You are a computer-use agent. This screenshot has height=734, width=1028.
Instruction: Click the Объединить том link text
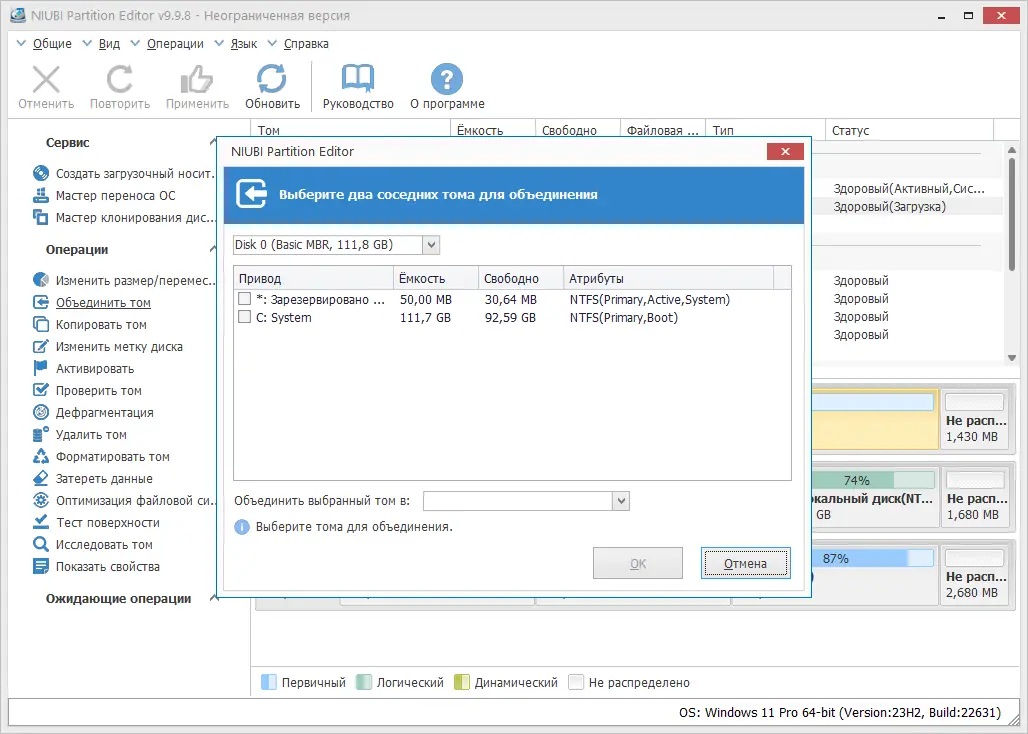coord(103,303)
